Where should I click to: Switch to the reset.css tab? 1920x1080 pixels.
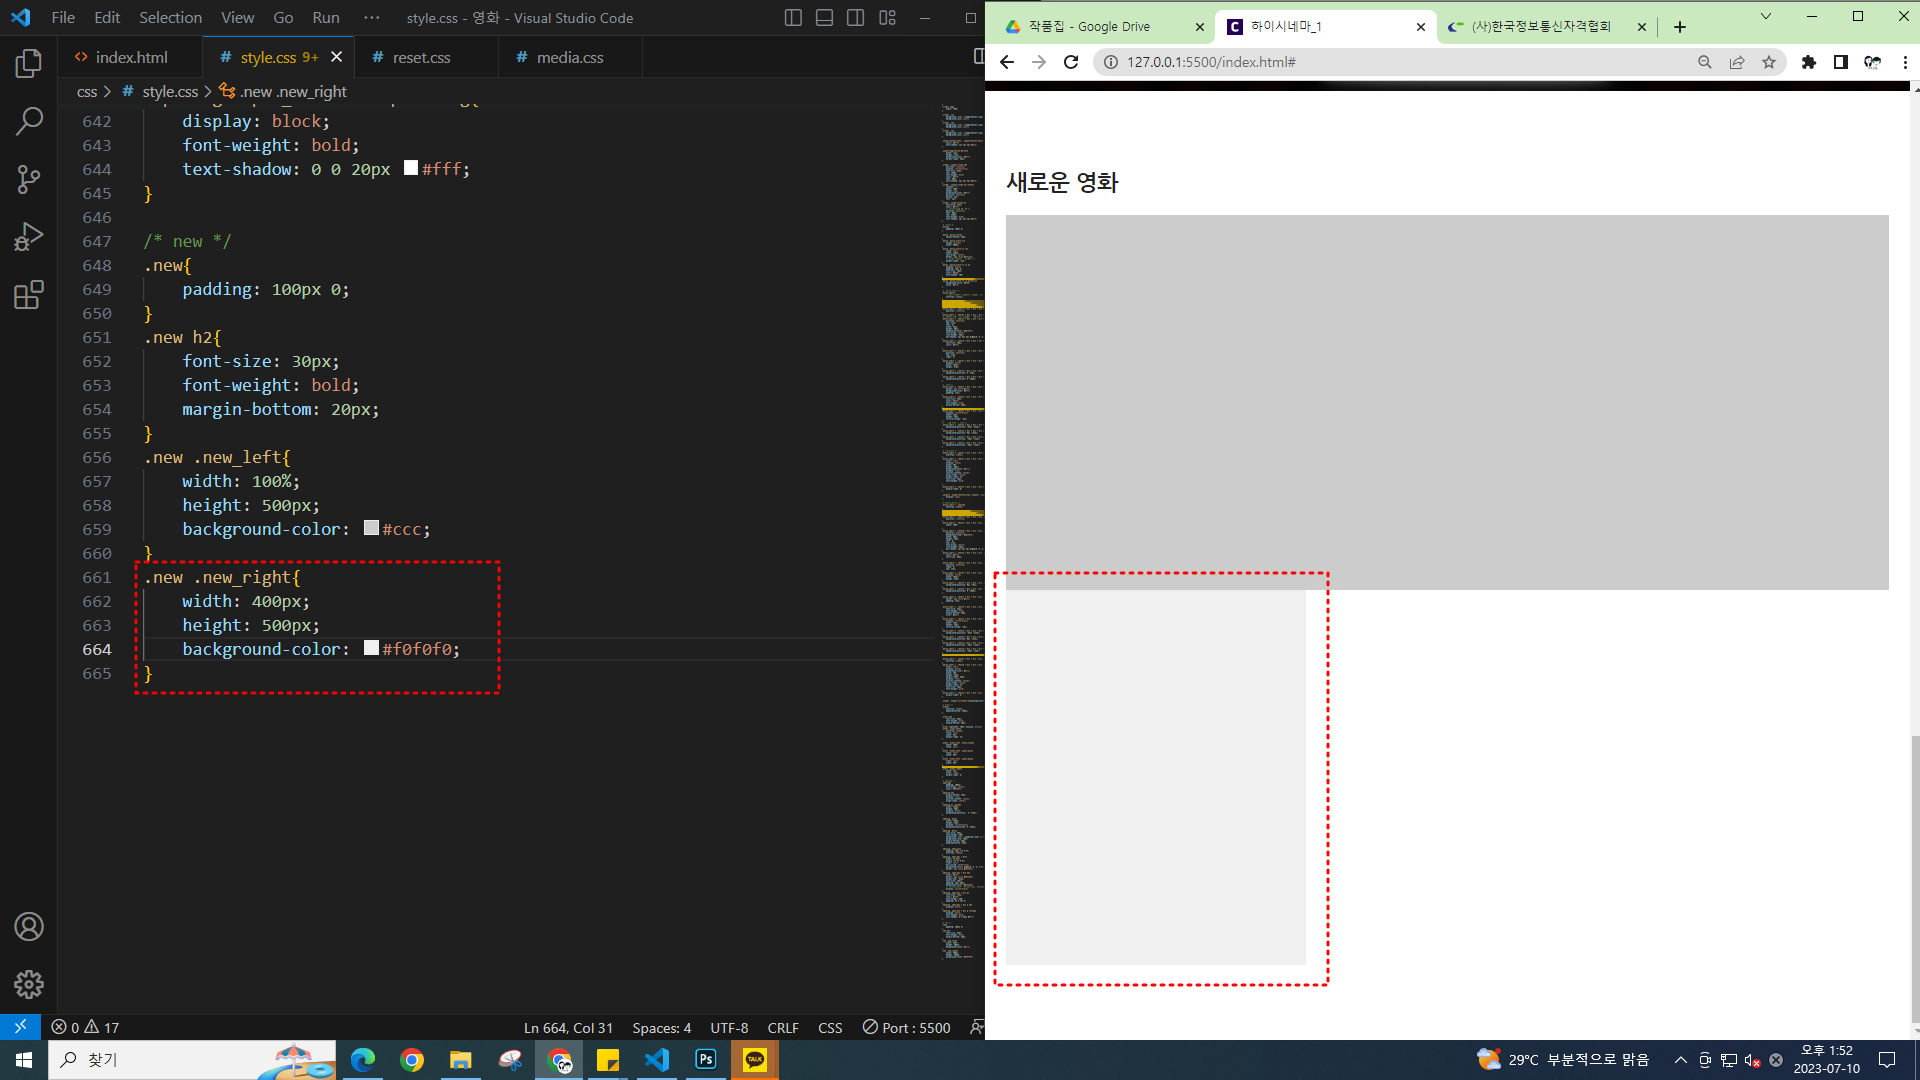420,58
